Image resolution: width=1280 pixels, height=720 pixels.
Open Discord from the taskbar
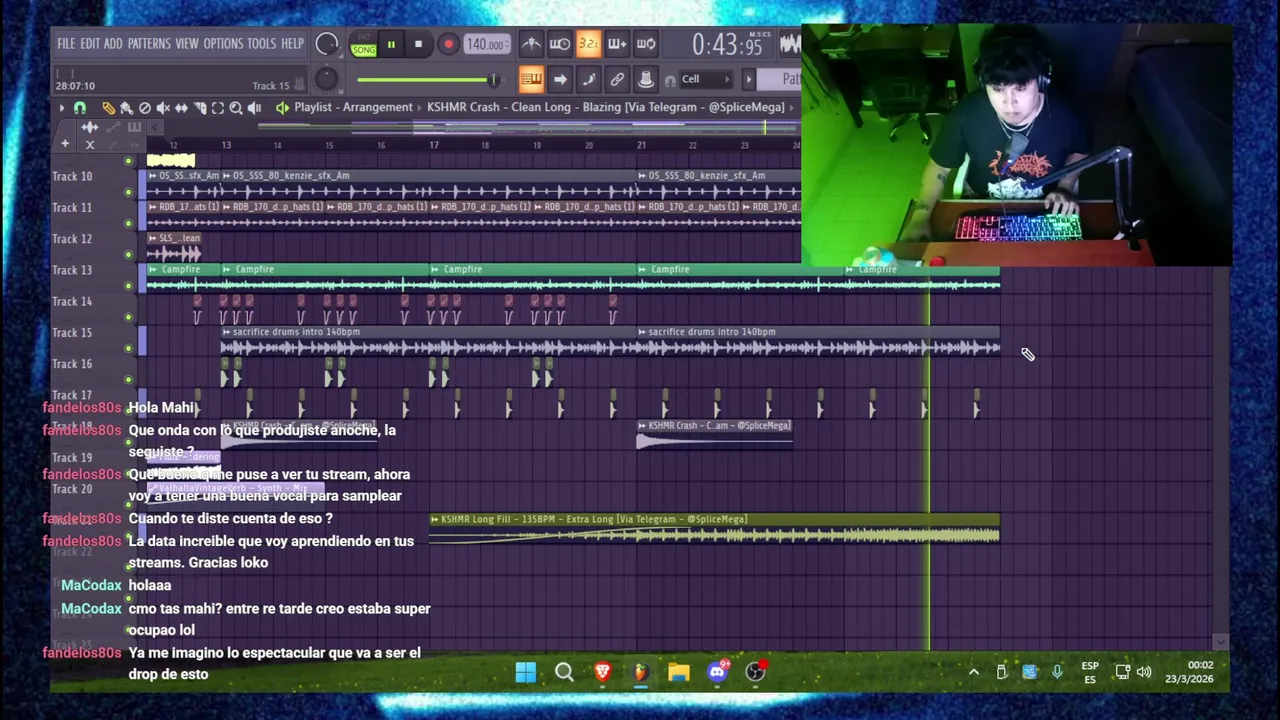(x=717, y=672)
